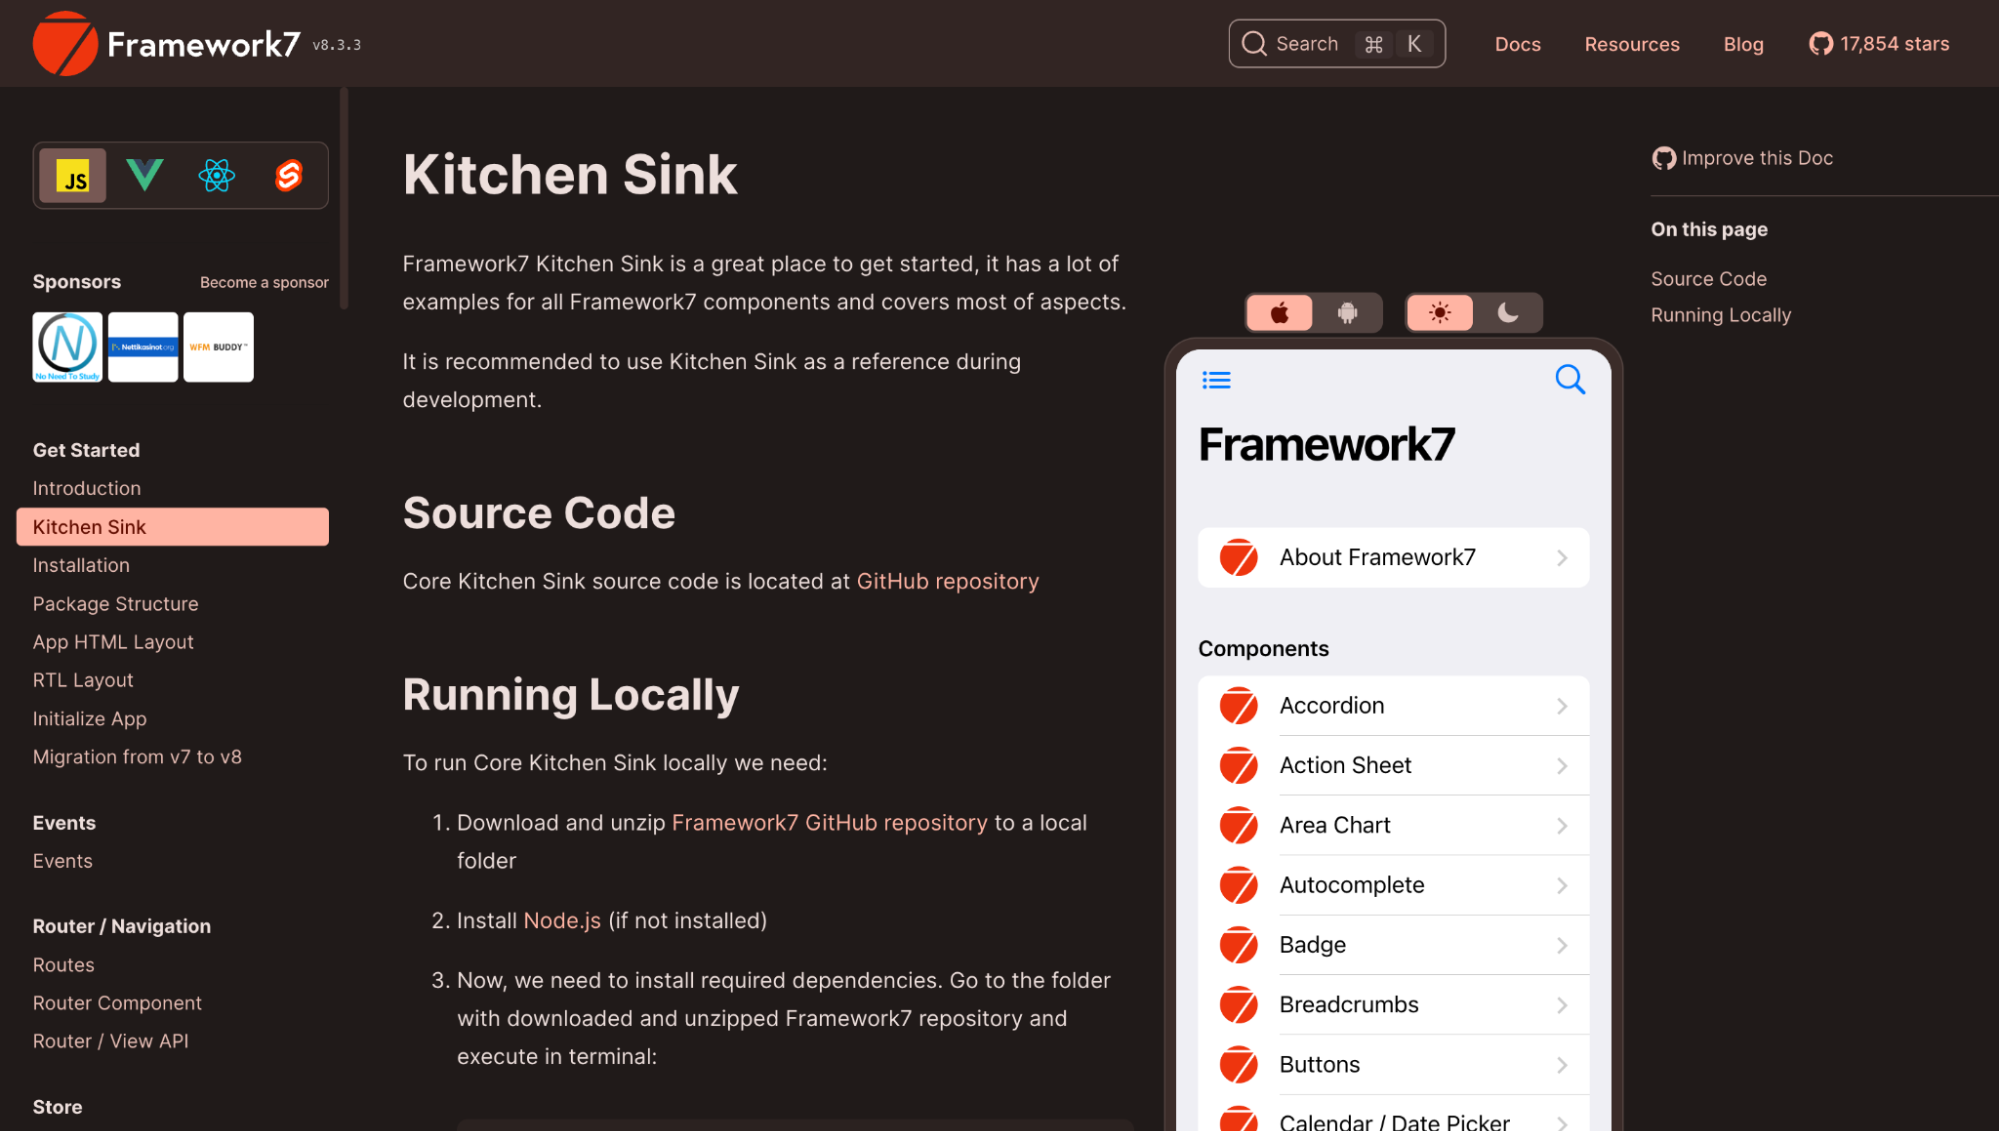The width and height of the screenshot is (1999, 1132).
Task: Click the GitHub icon beside Improve this Doc
Action: pos(1663,158)
